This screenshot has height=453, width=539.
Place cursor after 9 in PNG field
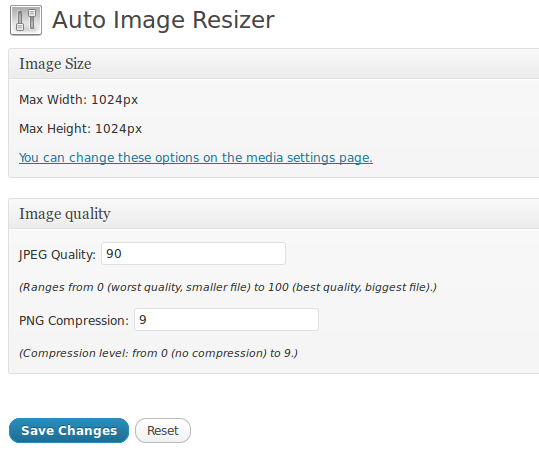148,320
